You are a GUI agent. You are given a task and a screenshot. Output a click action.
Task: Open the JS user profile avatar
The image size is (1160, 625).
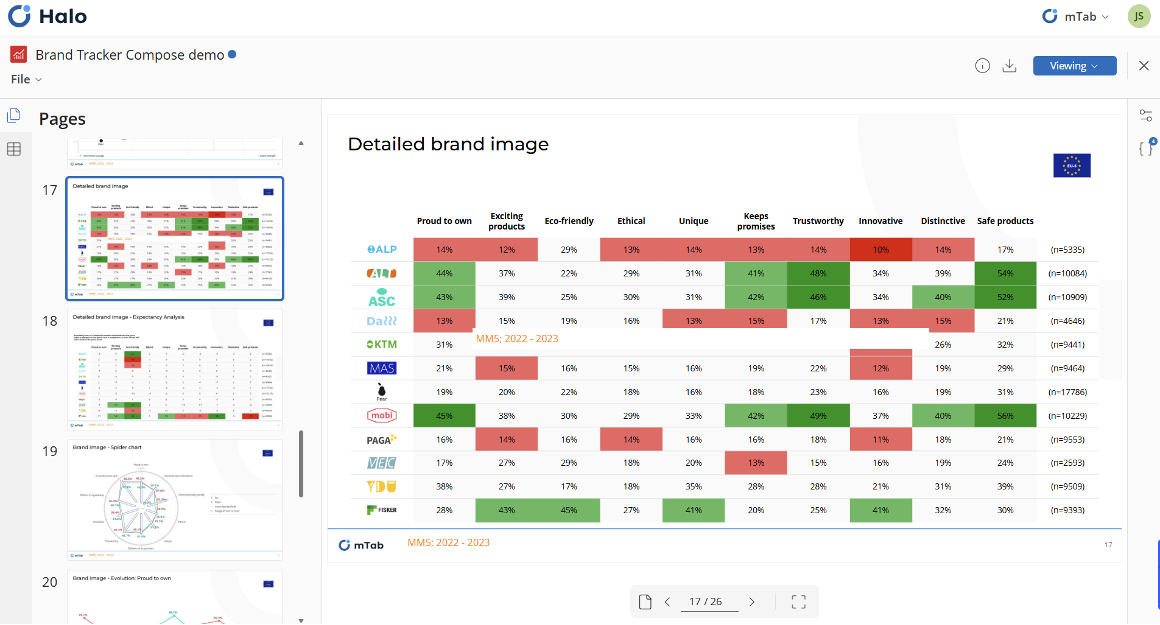[1139, 16]
